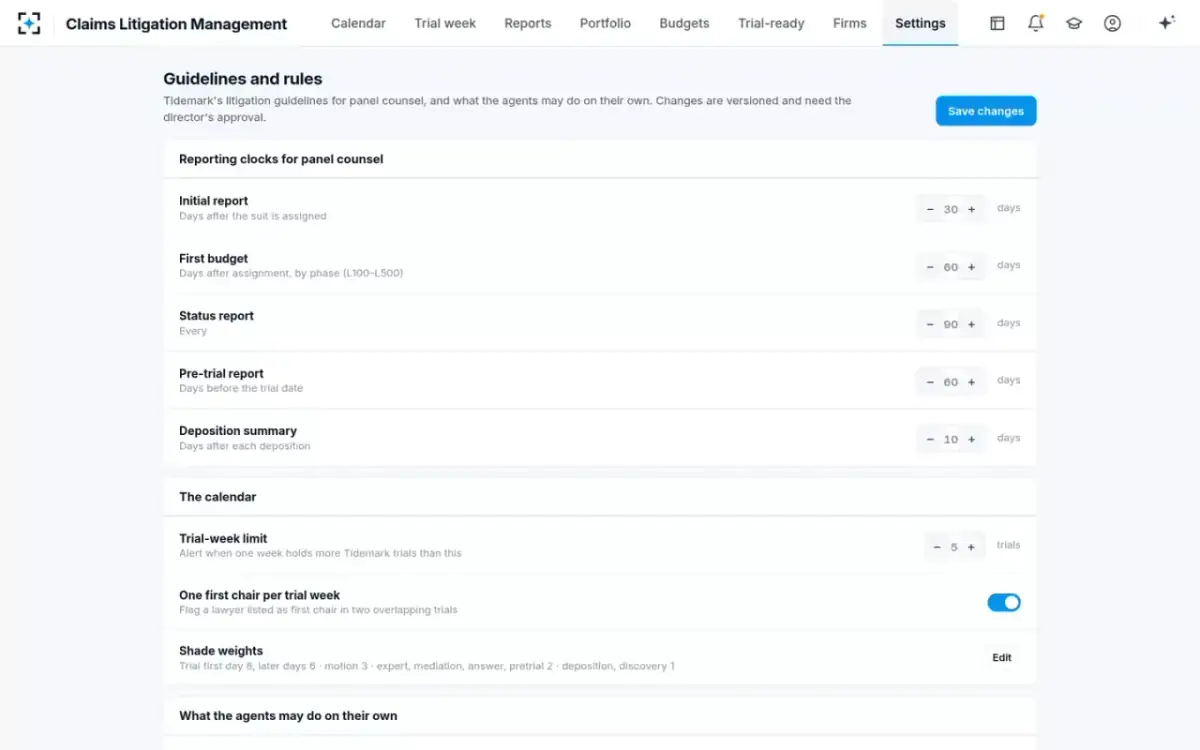This screenshot has width=1200, height=750.
Task: Decrease First budget days with minus
Action: tap(930, 267)
